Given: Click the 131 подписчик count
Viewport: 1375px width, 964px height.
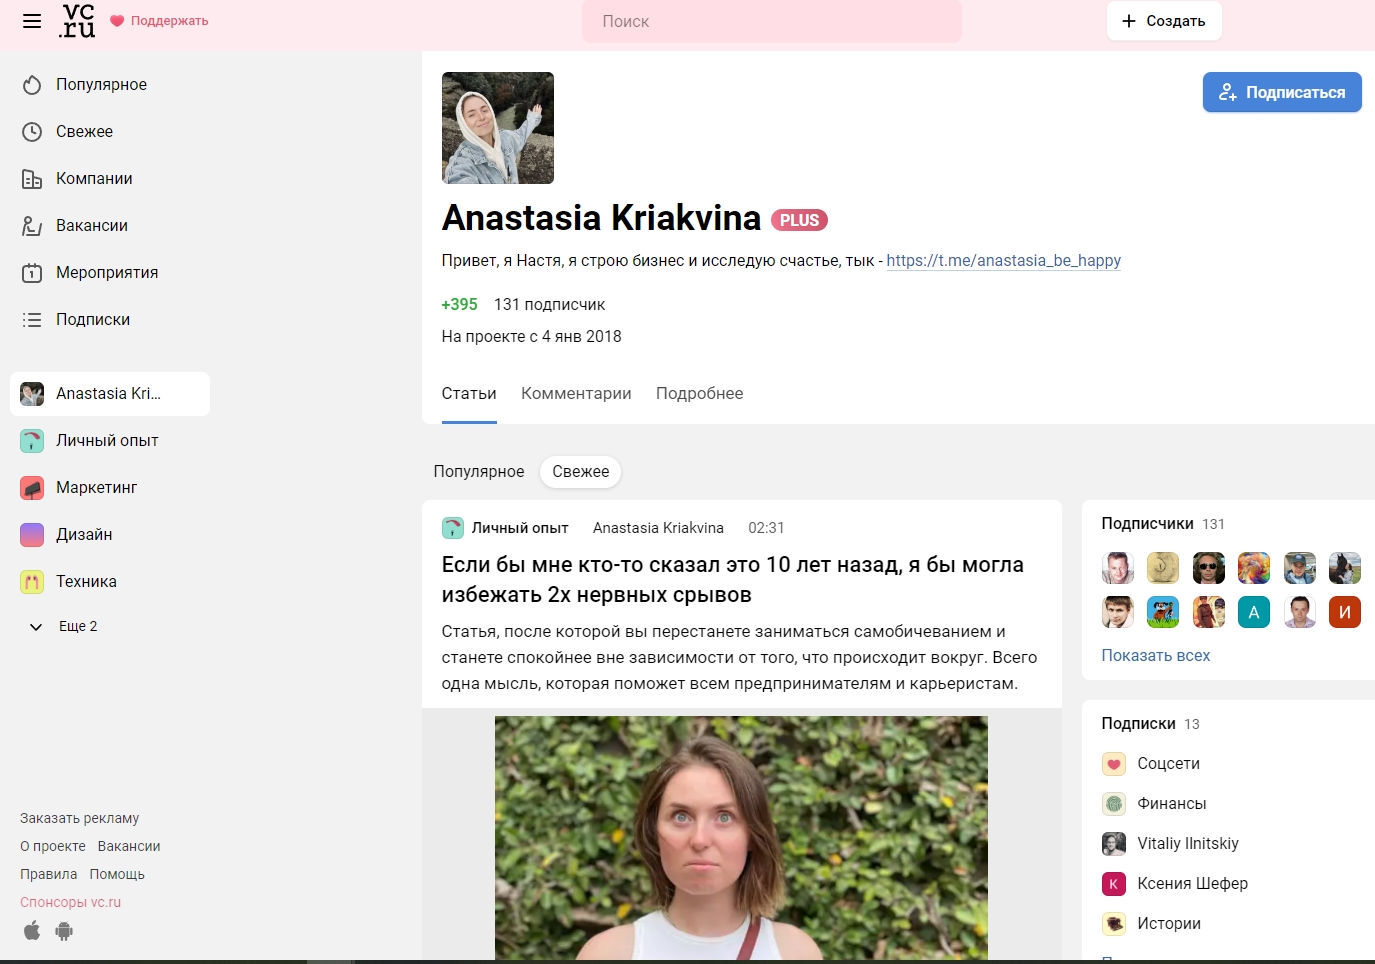Looking at the screenshot, I should [x=550, y=305].
